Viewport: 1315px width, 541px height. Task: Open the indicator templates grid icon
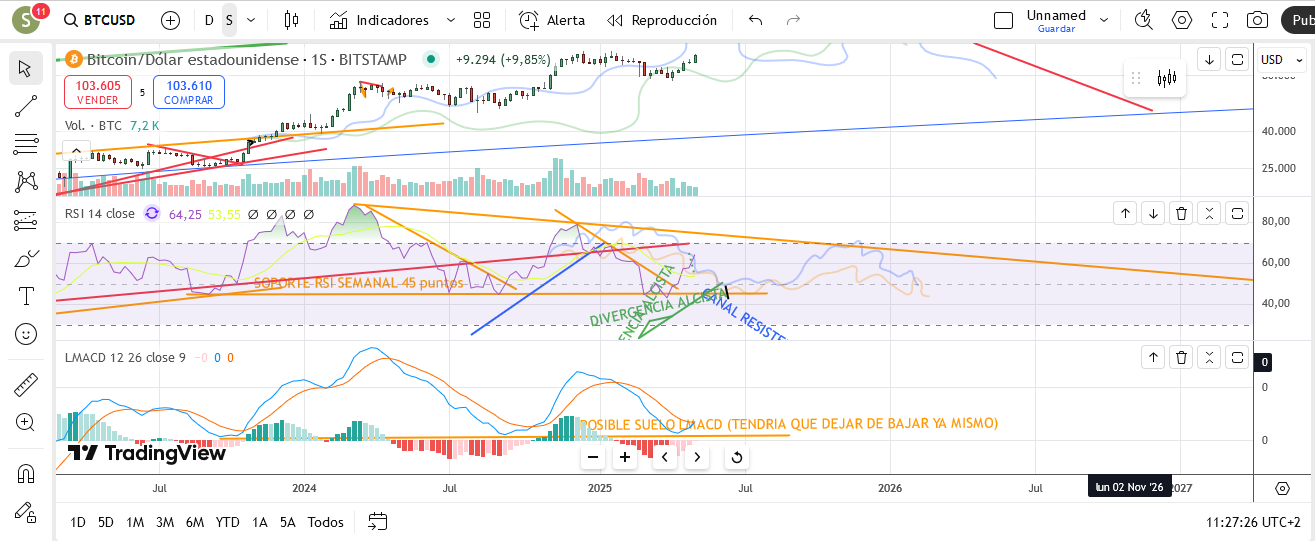click(x=482, y=20)
